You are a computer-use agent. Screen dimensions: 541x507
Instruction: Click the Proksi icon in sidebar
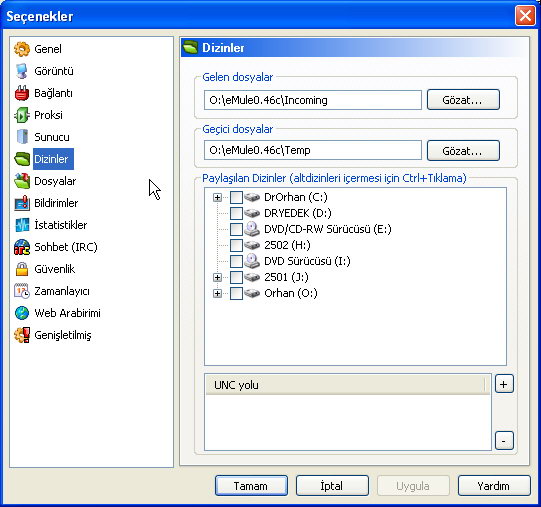22,115
